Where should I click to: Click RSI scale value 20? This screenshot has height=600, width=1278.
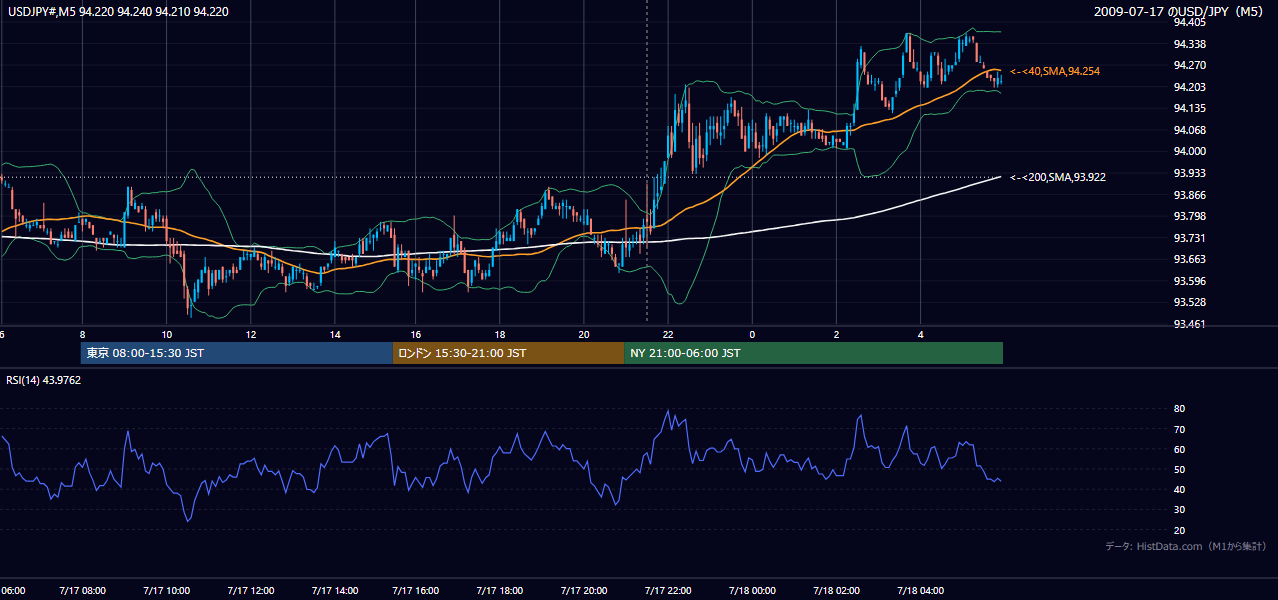coord(1180,530)
